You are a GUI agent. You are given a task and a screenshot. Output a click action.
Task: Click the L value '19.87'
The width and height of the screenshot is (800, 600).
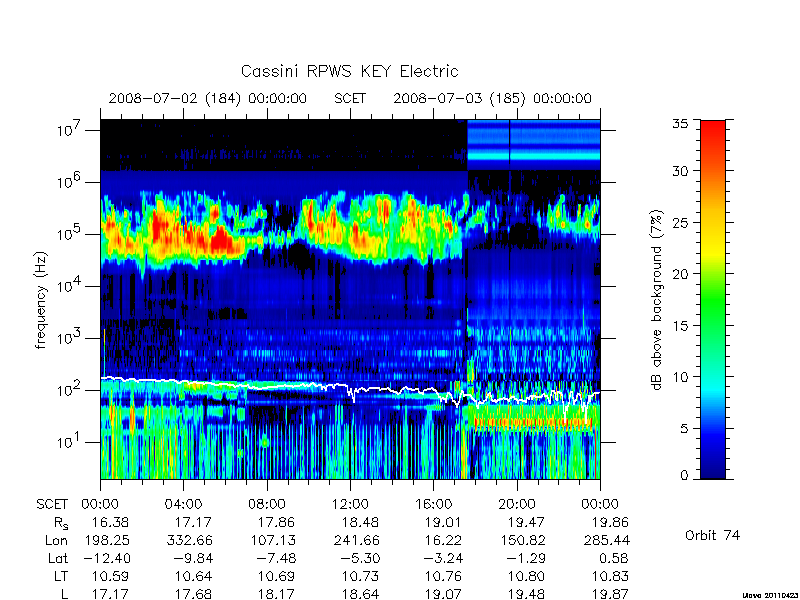pos(610,594)
